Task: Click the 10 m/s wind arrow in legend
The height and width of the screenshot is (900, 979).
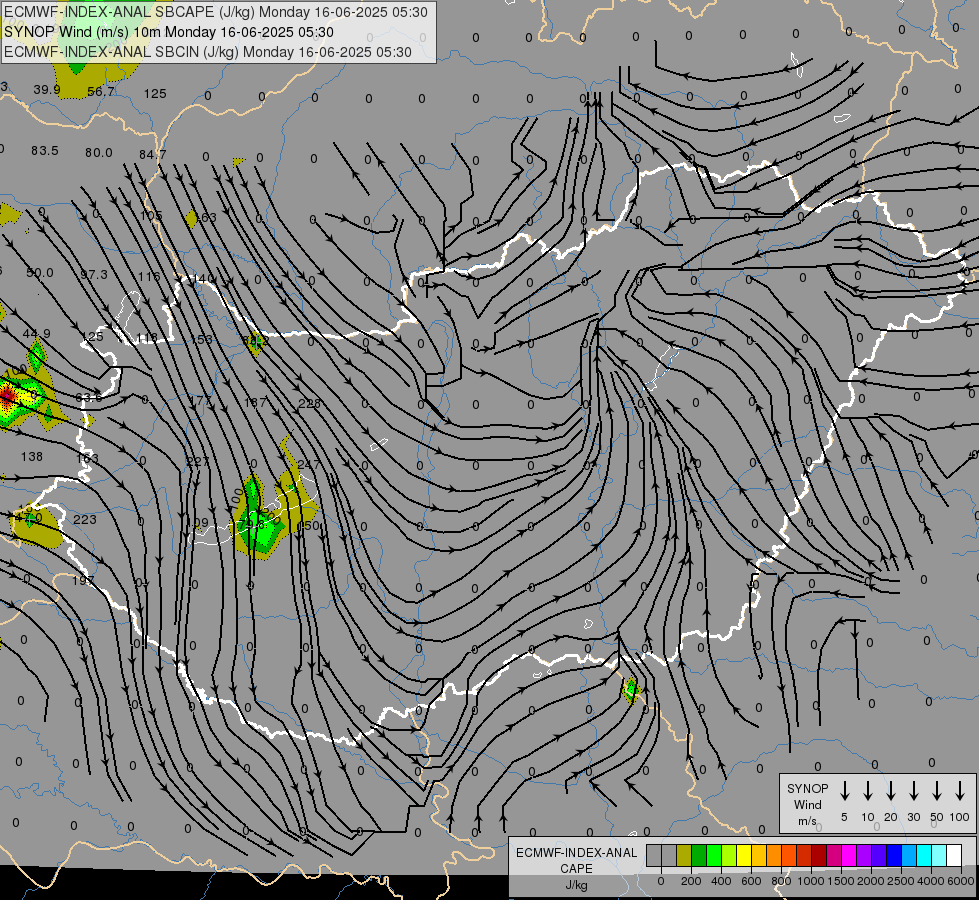Action: (x=868, y=791)
